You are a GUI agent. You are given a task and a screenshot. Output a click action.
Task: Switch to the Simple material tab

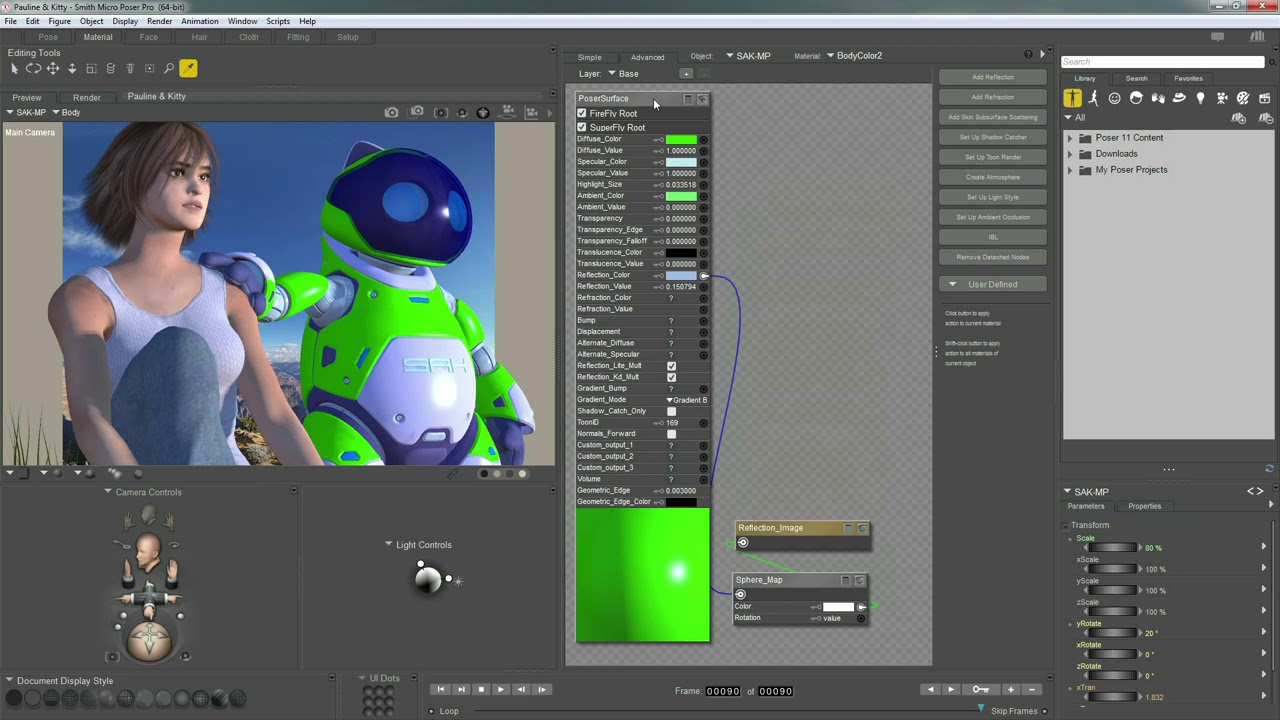(589, 57)
